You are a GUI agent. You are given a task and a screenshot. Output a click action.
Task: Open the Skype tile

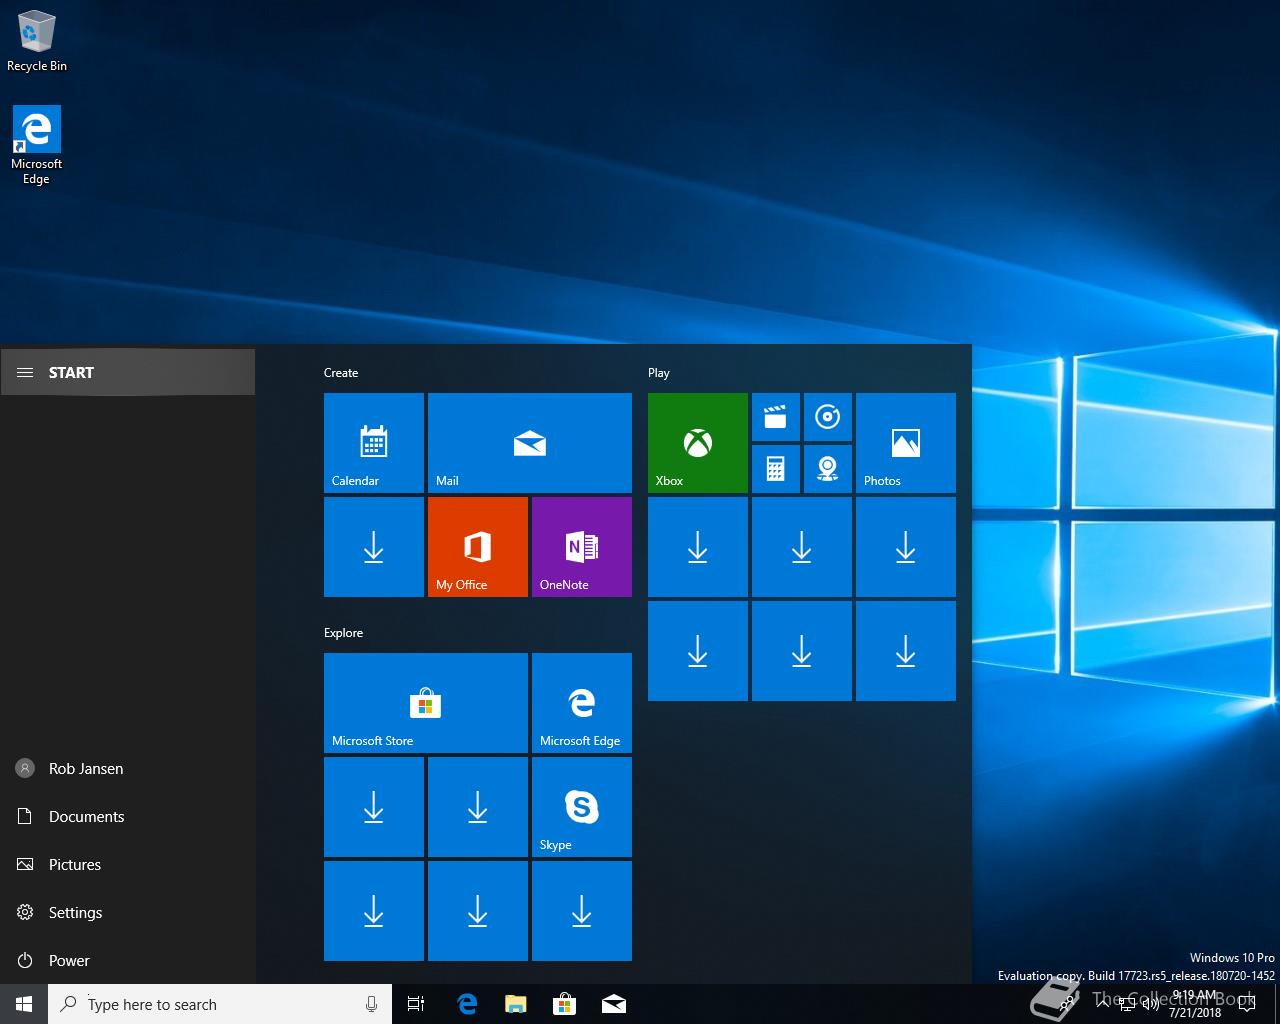(582, 807)
